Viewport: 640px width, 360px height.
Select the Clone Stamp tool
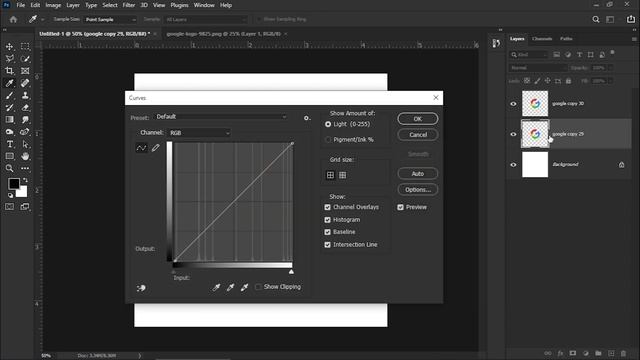click(25, 96)
